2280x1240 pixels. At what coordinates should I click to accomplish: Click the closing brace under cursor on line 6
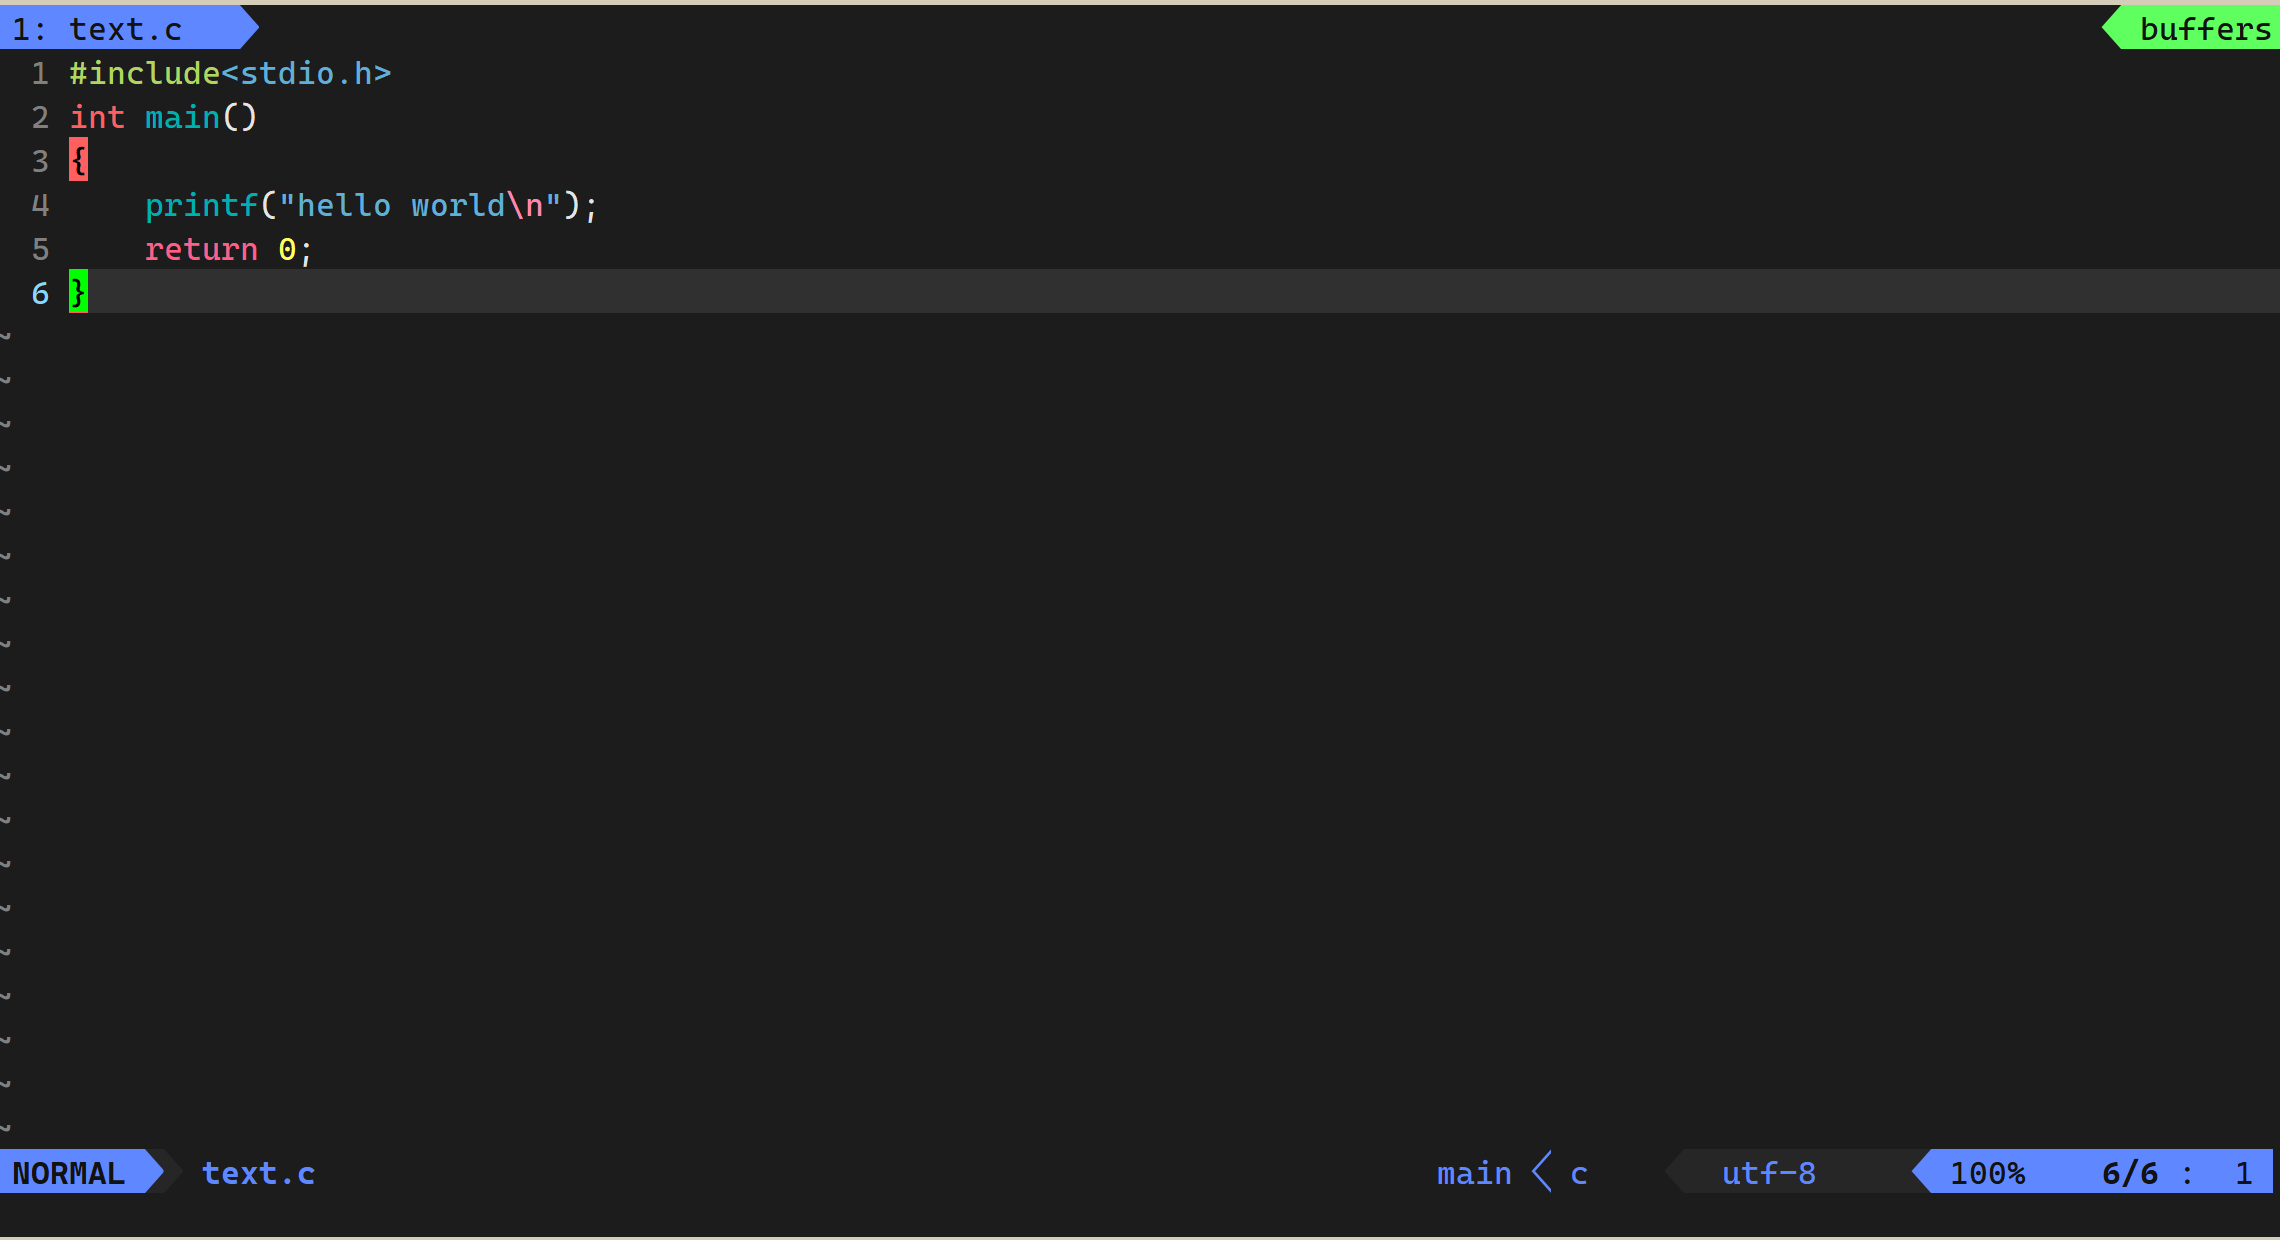78,291
